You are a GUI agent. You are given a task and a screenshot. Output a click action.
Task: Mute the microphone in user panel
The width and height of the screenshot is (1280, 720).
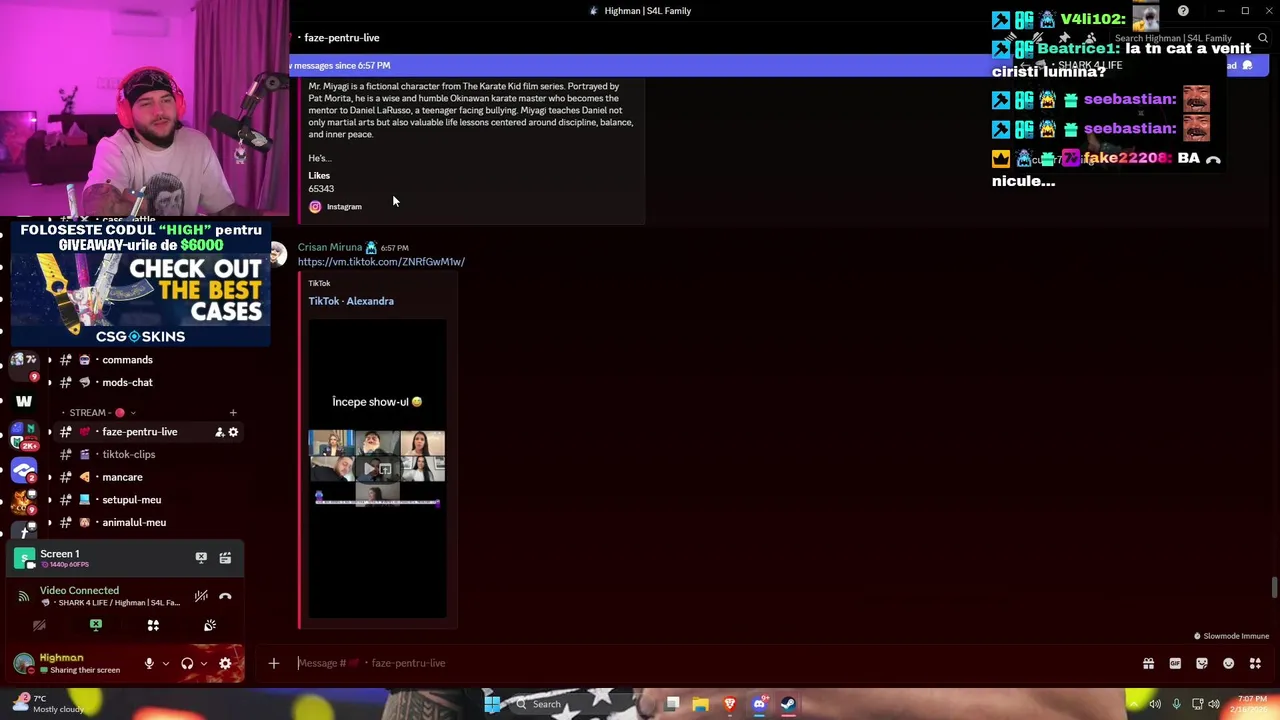149,663
